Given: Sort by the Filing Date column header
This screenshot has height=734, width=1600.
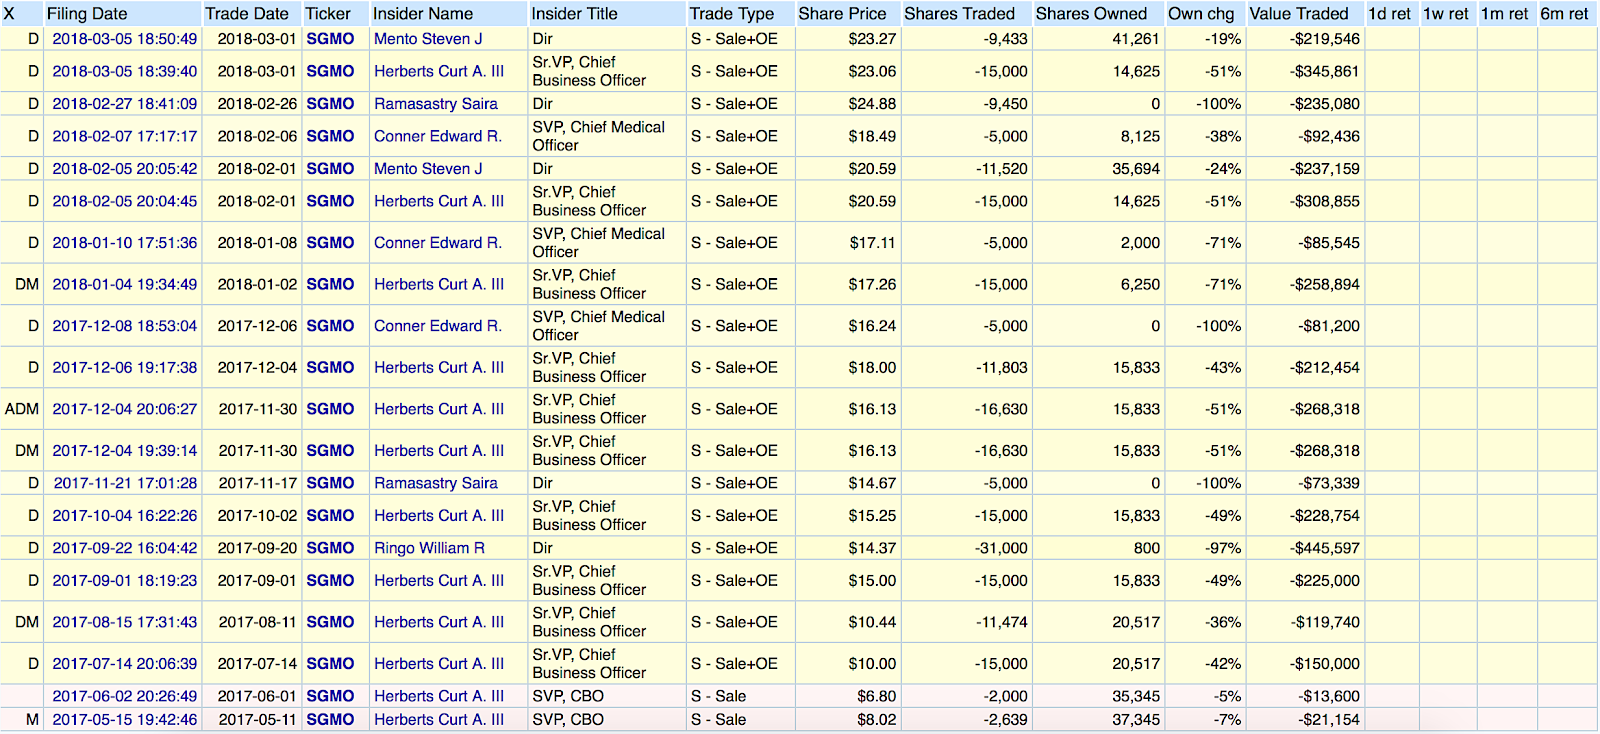Looking at the screenshot, I should (87, 14).
